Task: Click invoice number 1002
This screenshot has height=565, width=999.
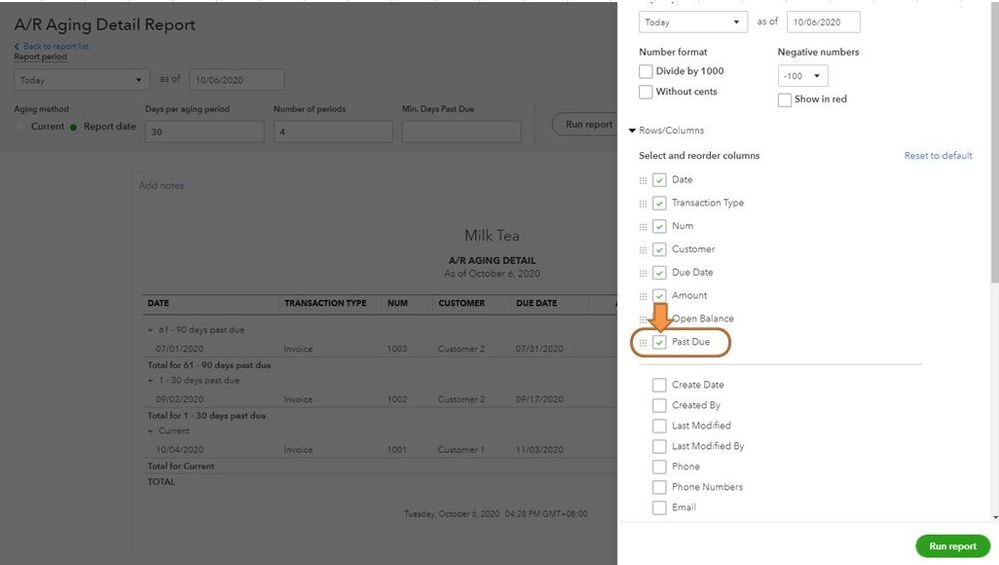Action: (397, 399)
